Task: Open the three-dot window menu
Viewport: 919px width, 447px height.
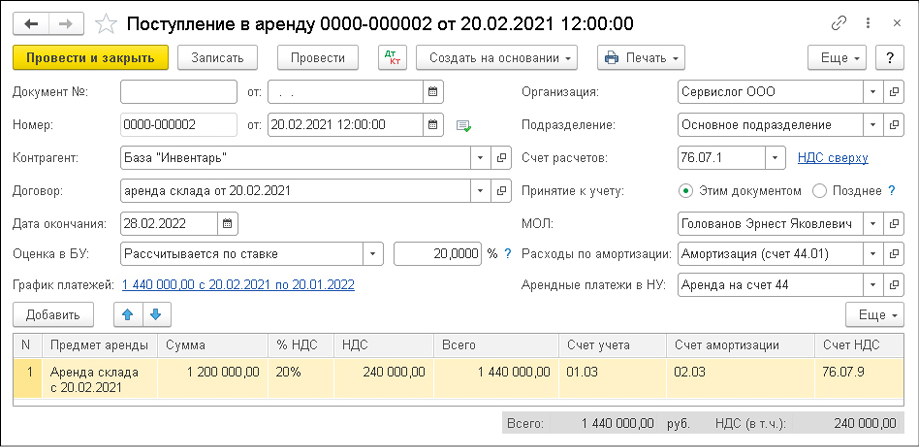Action: (869, 23)
